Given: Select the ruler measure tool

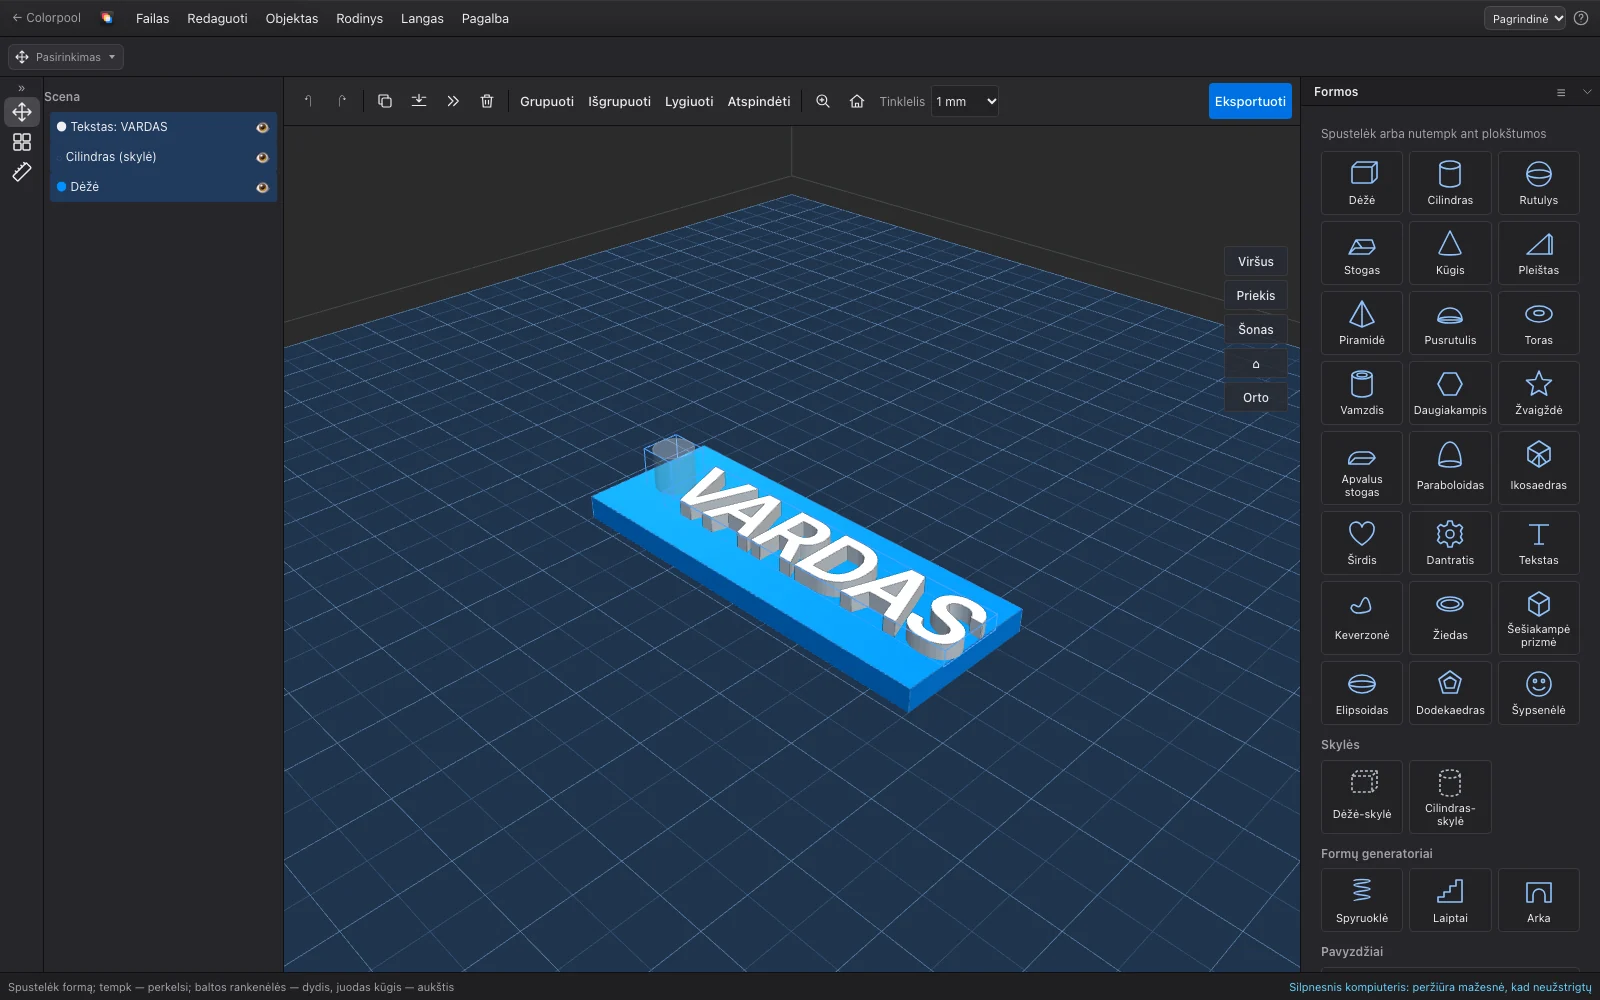Looking at the screenshot, I should tap(22, 172).
